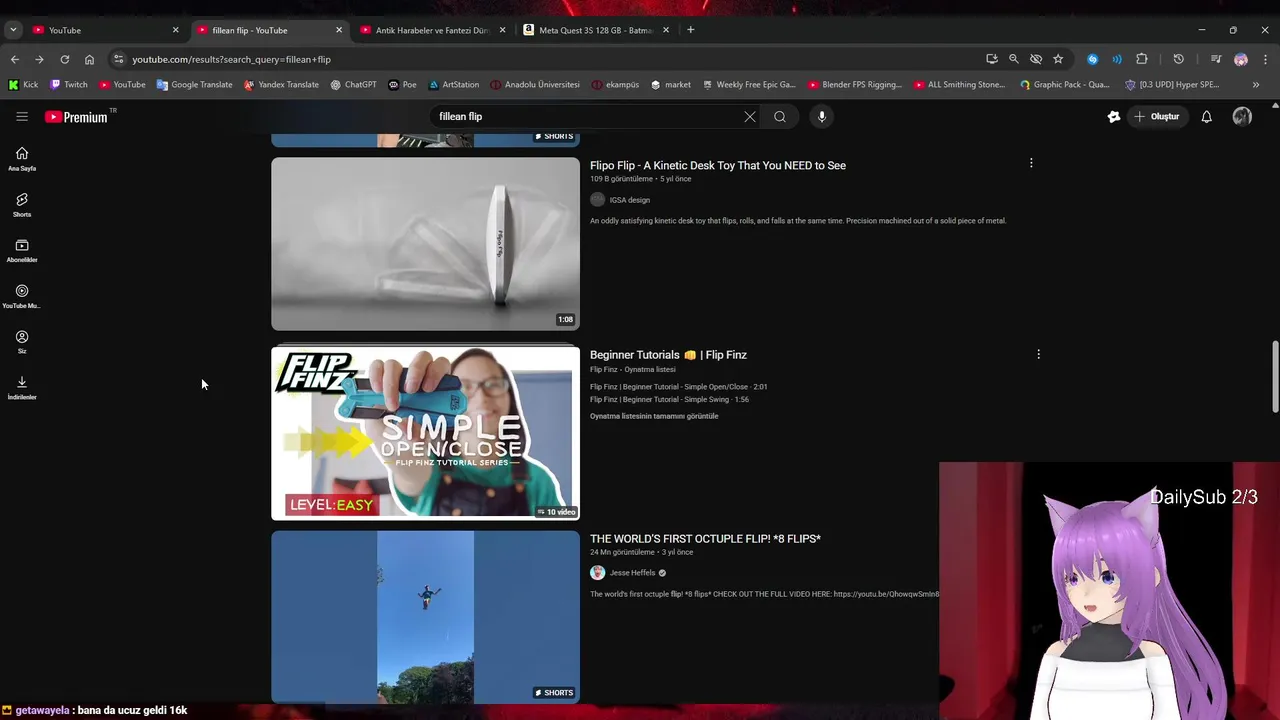The height and width of the screenshot is (720, 1280).
Task: Open Shorts in the sidebar
Action: click(x=22, y=205)
